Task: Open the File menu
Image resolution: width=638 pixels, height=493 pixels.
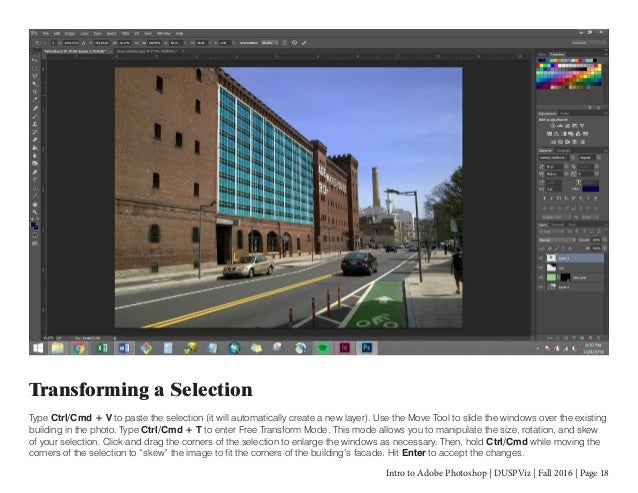Action: pyautogui.click(x=46, y=33)
